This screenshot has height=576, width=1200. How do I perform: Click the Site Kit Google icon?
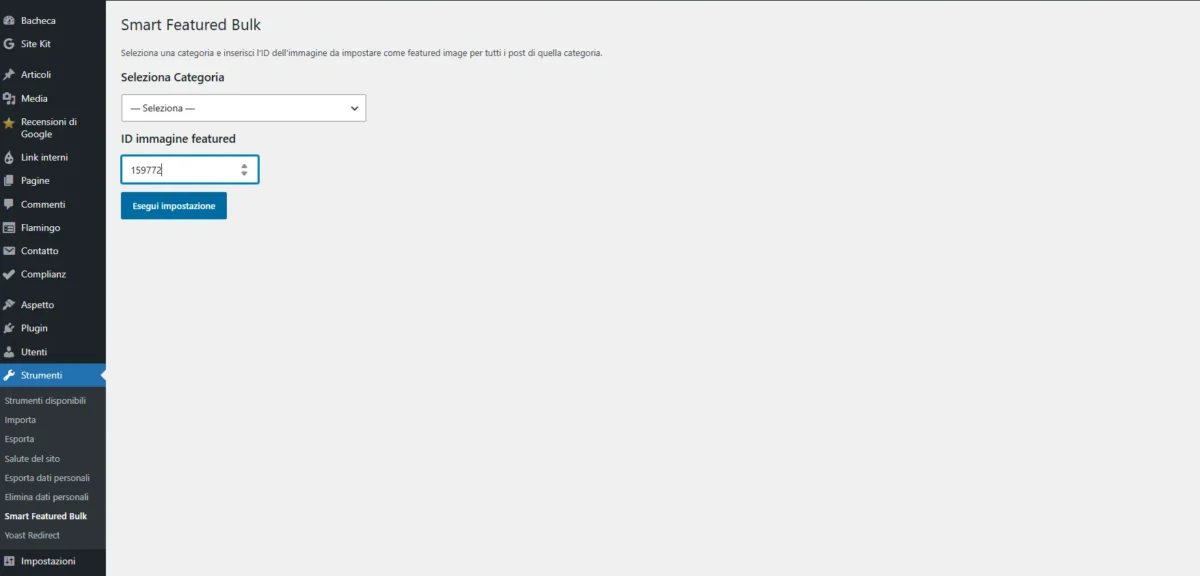[9, 44]
